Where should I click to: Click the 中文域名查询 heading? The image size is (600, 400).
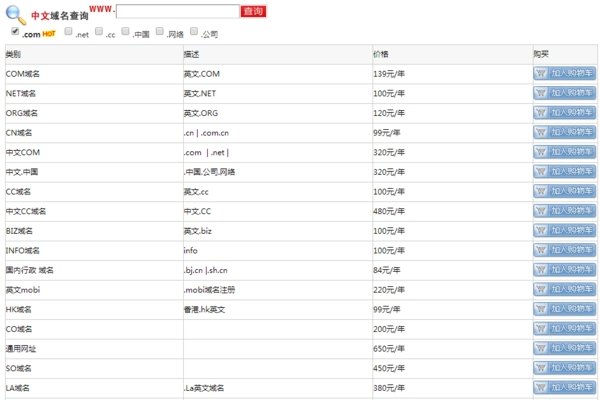click(x=60, y=16)
